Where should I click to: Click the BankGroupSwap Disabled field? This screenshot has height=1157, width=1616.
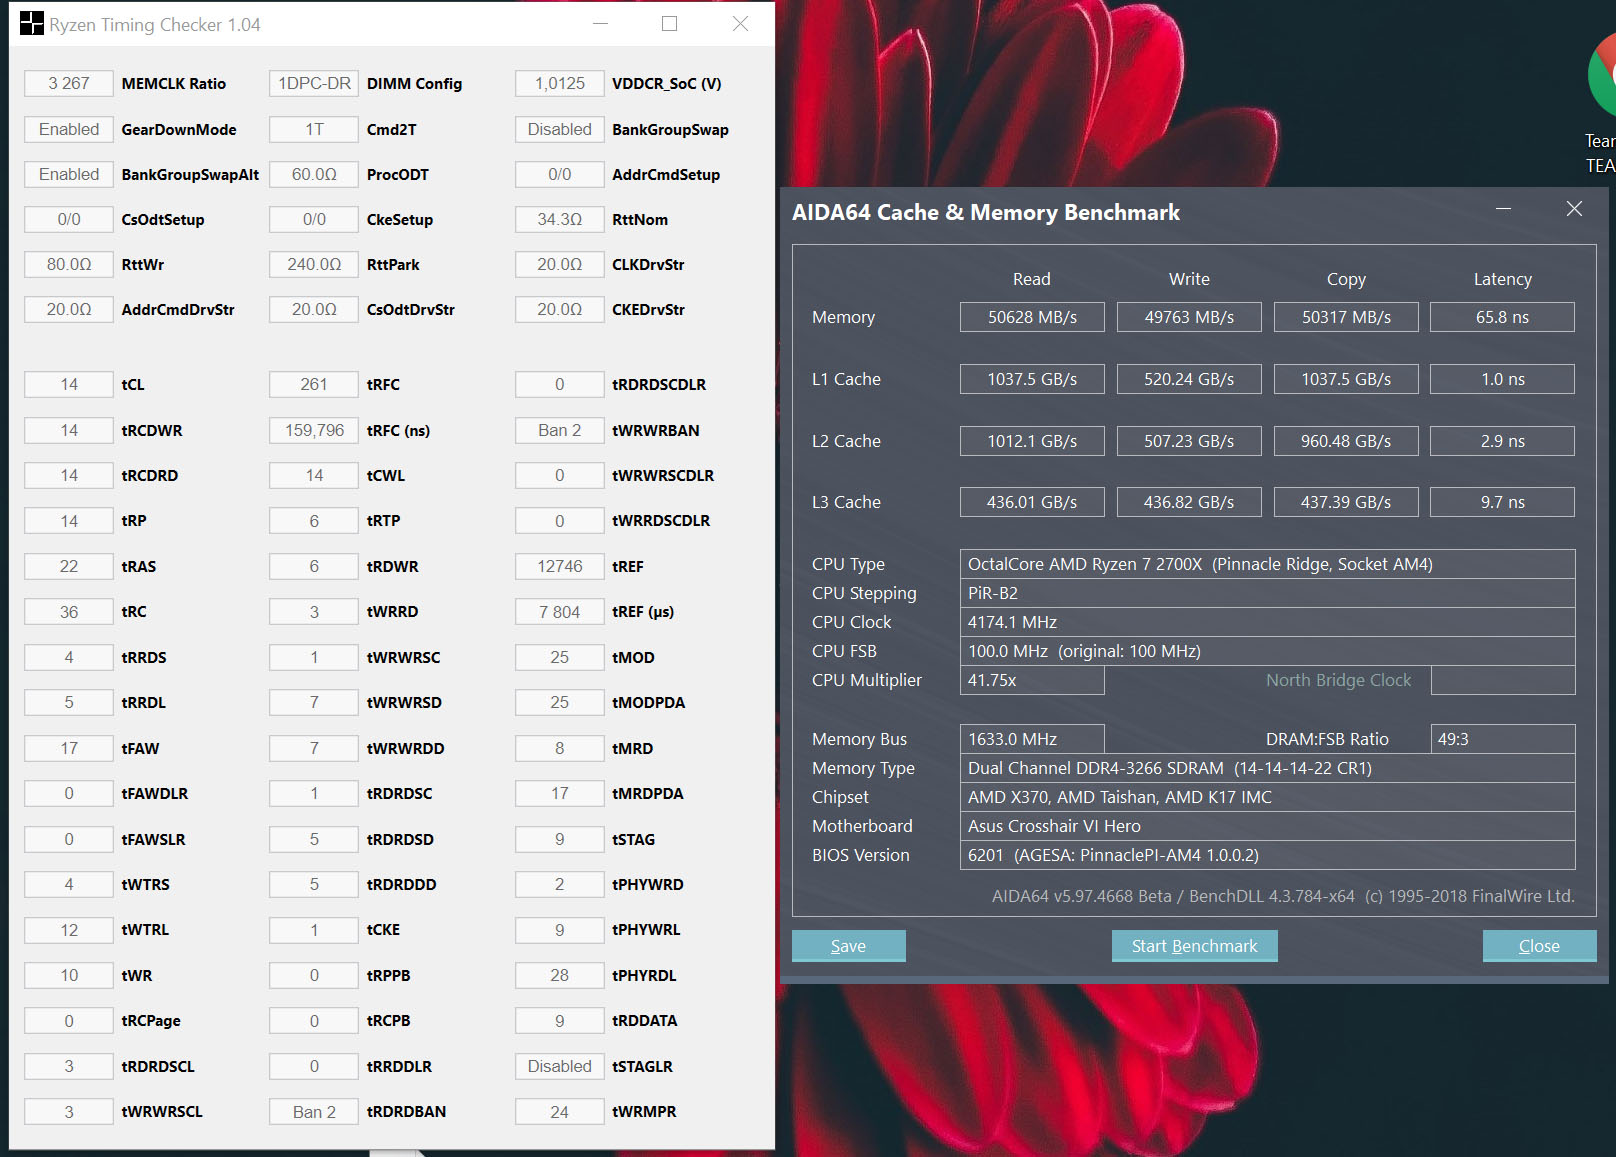click(x=560, y=130)
